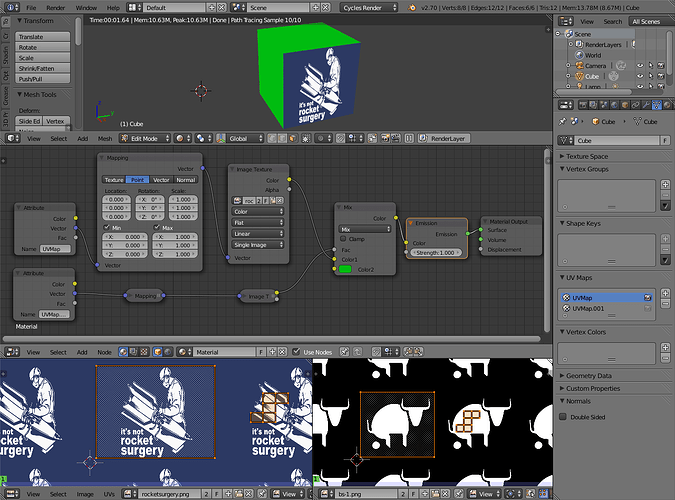Select vertex select mode in 3D header
Viewport: 675px width, 500px height.
click(272, 138)
